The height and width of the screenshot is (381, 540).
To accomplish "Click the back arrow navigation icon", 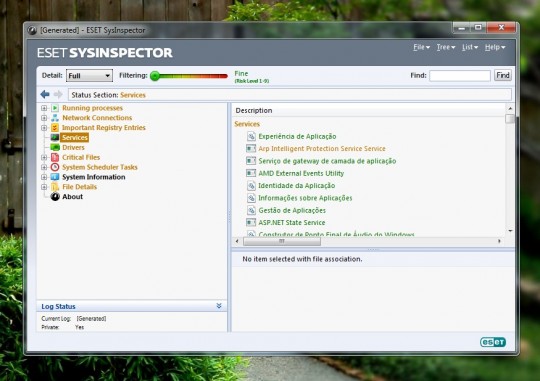I will click(45, 94).
